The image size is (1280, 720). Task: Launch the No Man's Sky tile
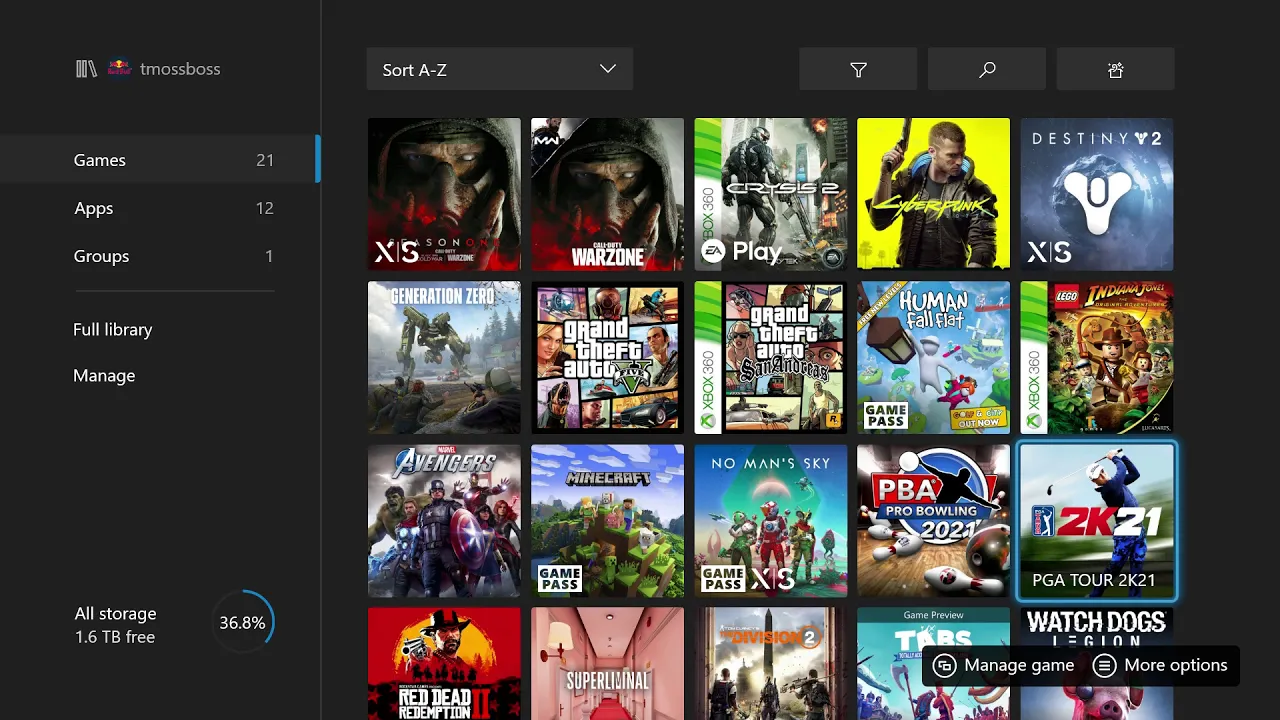[771, 521]
